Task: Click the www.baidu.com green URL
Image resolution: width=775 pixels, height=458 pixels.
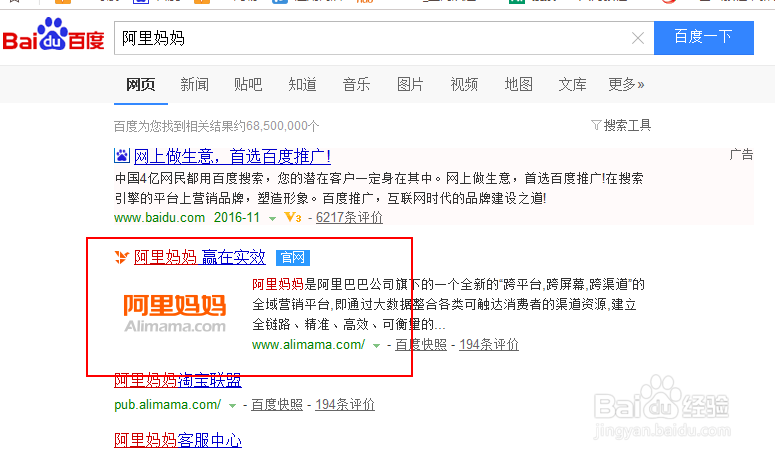Action: [159, 217]
